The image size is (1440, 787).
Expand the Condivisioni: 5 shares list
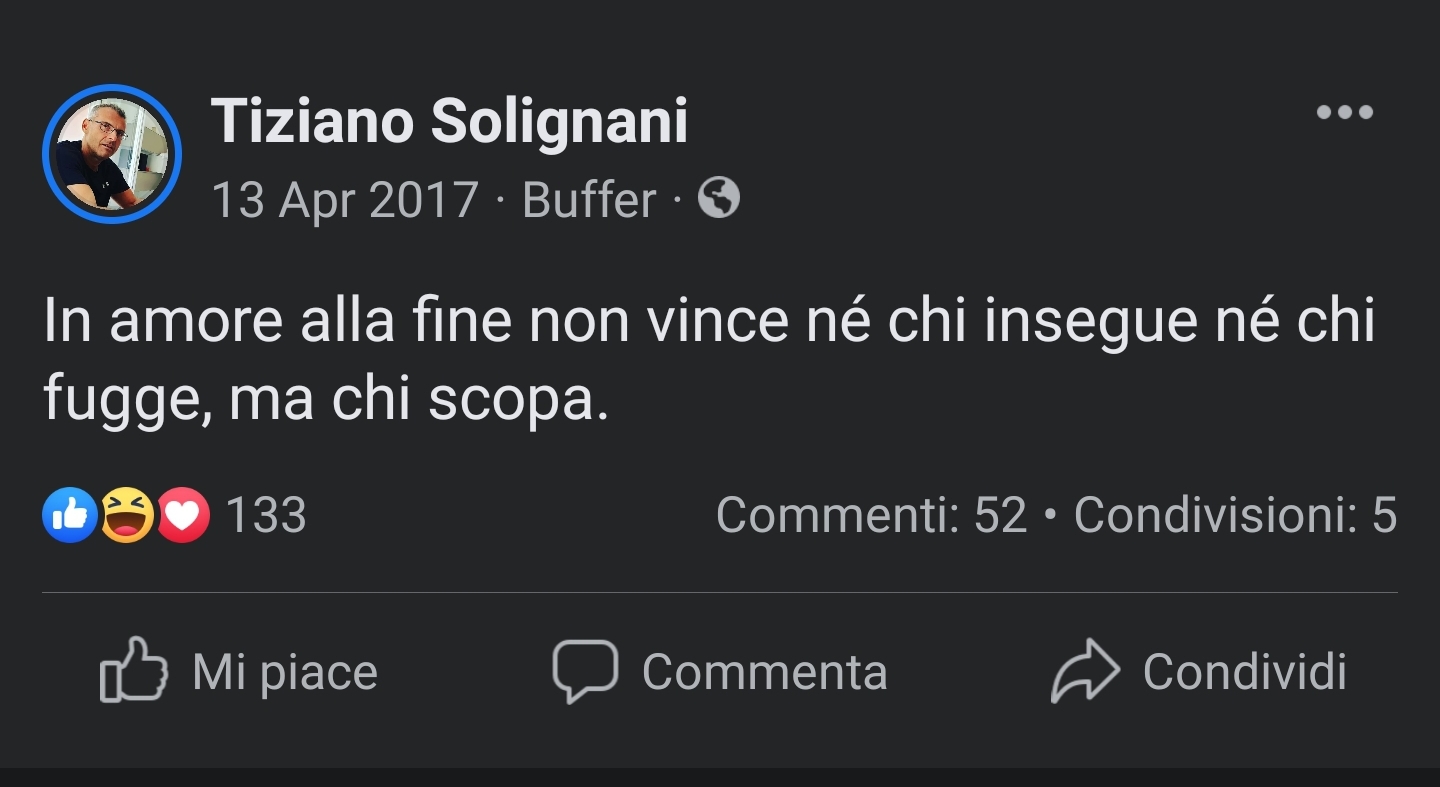1235,516
